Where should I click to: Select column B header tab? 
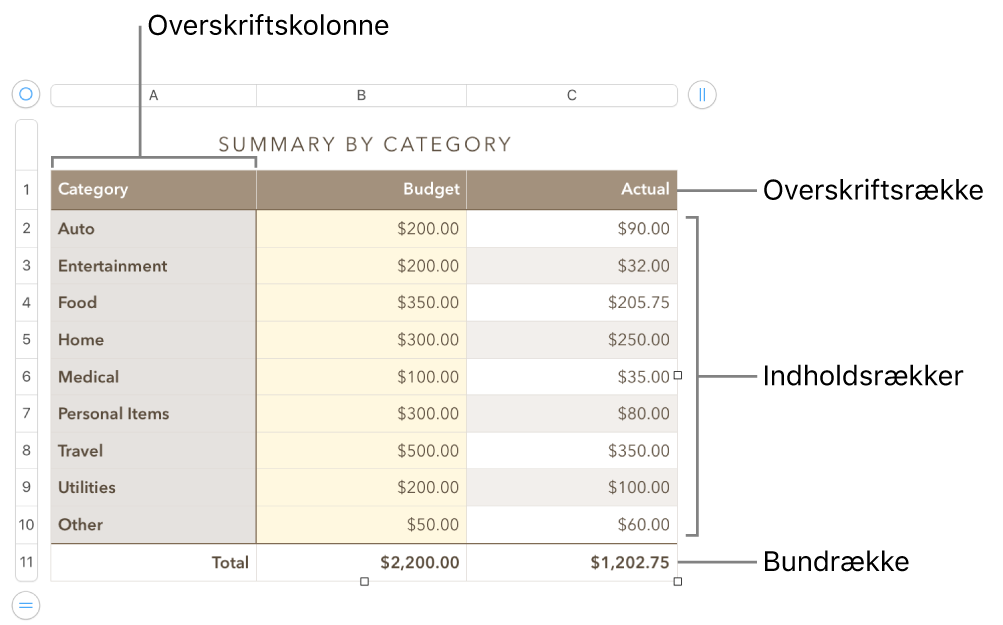pos(361,96)
